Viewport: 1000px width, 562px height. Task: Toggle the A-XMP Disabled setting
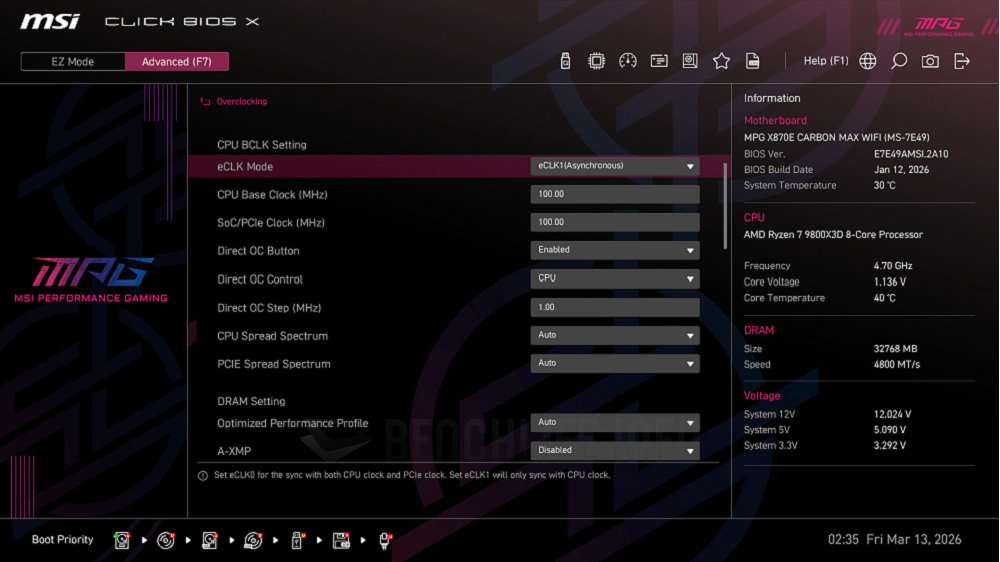point(614,450)
